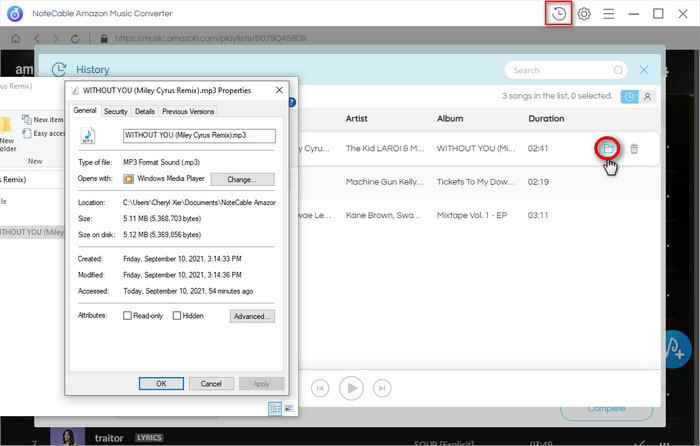Image resolution: width=700 pixels, height=446 pixels.
Task: Click the Tickets To My Dow... album cell
Action: pos(475,182)
